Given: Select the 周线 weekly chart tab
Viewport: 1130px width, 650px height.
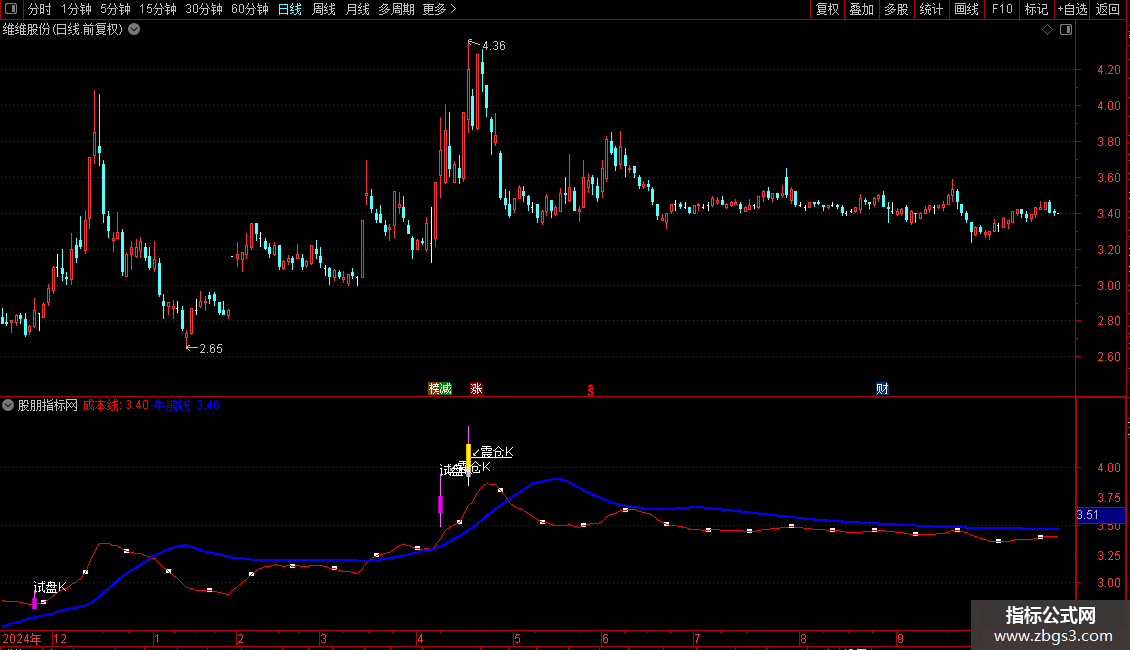Looking at the screenshot, I should click(x=324, y=9).
